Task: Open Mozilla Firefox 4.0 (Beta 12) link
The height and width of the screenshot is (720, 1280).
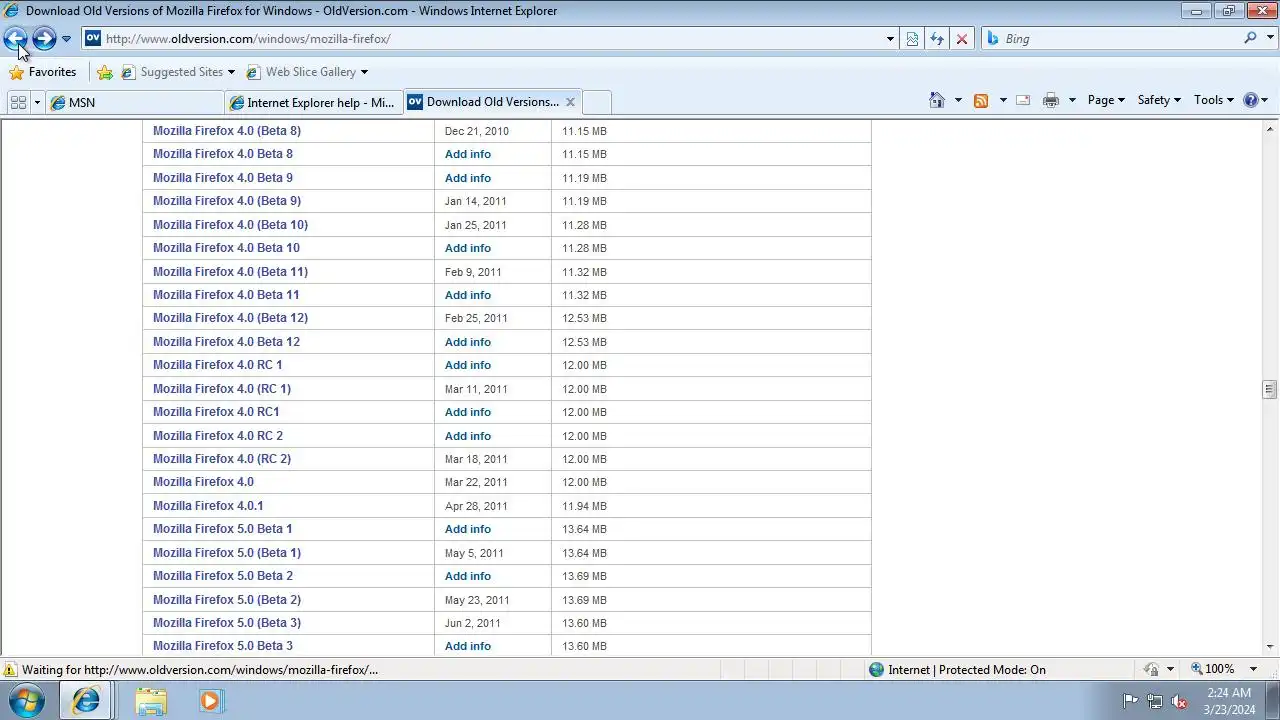Action: (230, 318)
